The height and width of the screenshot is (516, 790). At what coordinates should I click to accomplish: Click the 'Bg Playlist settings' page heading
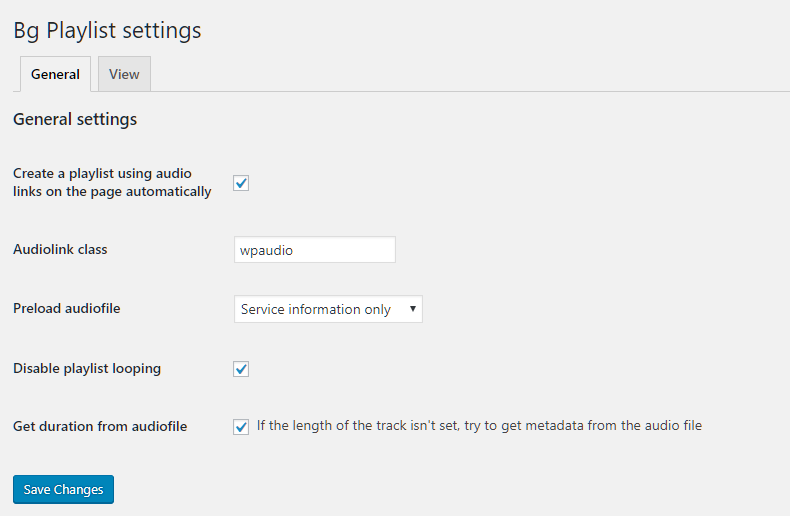pyautogui.click(x=107, y=31)
